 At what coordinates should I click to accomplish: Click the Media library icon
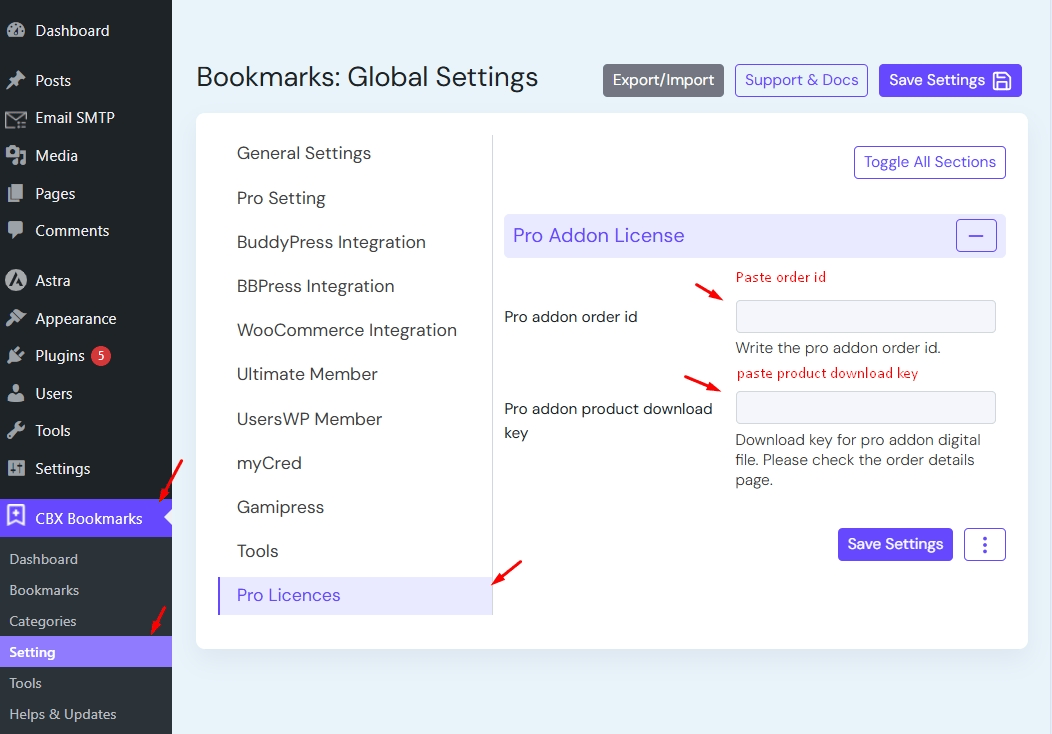17,156
